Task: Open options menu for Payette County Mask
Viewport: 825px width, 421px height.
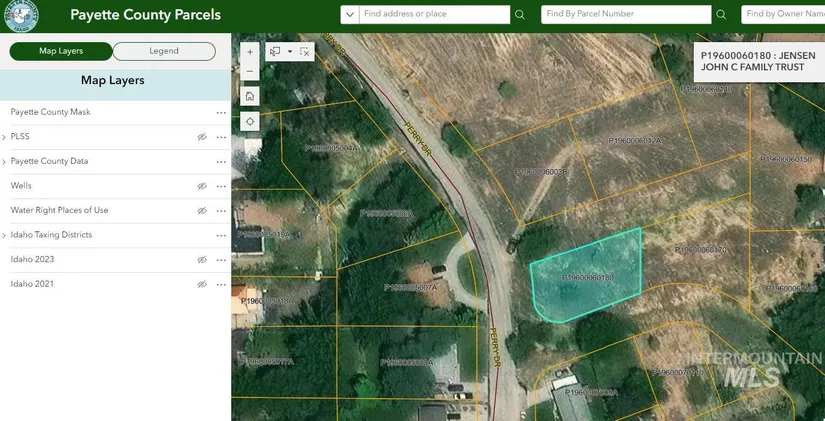Action: (x=221, y=113)
